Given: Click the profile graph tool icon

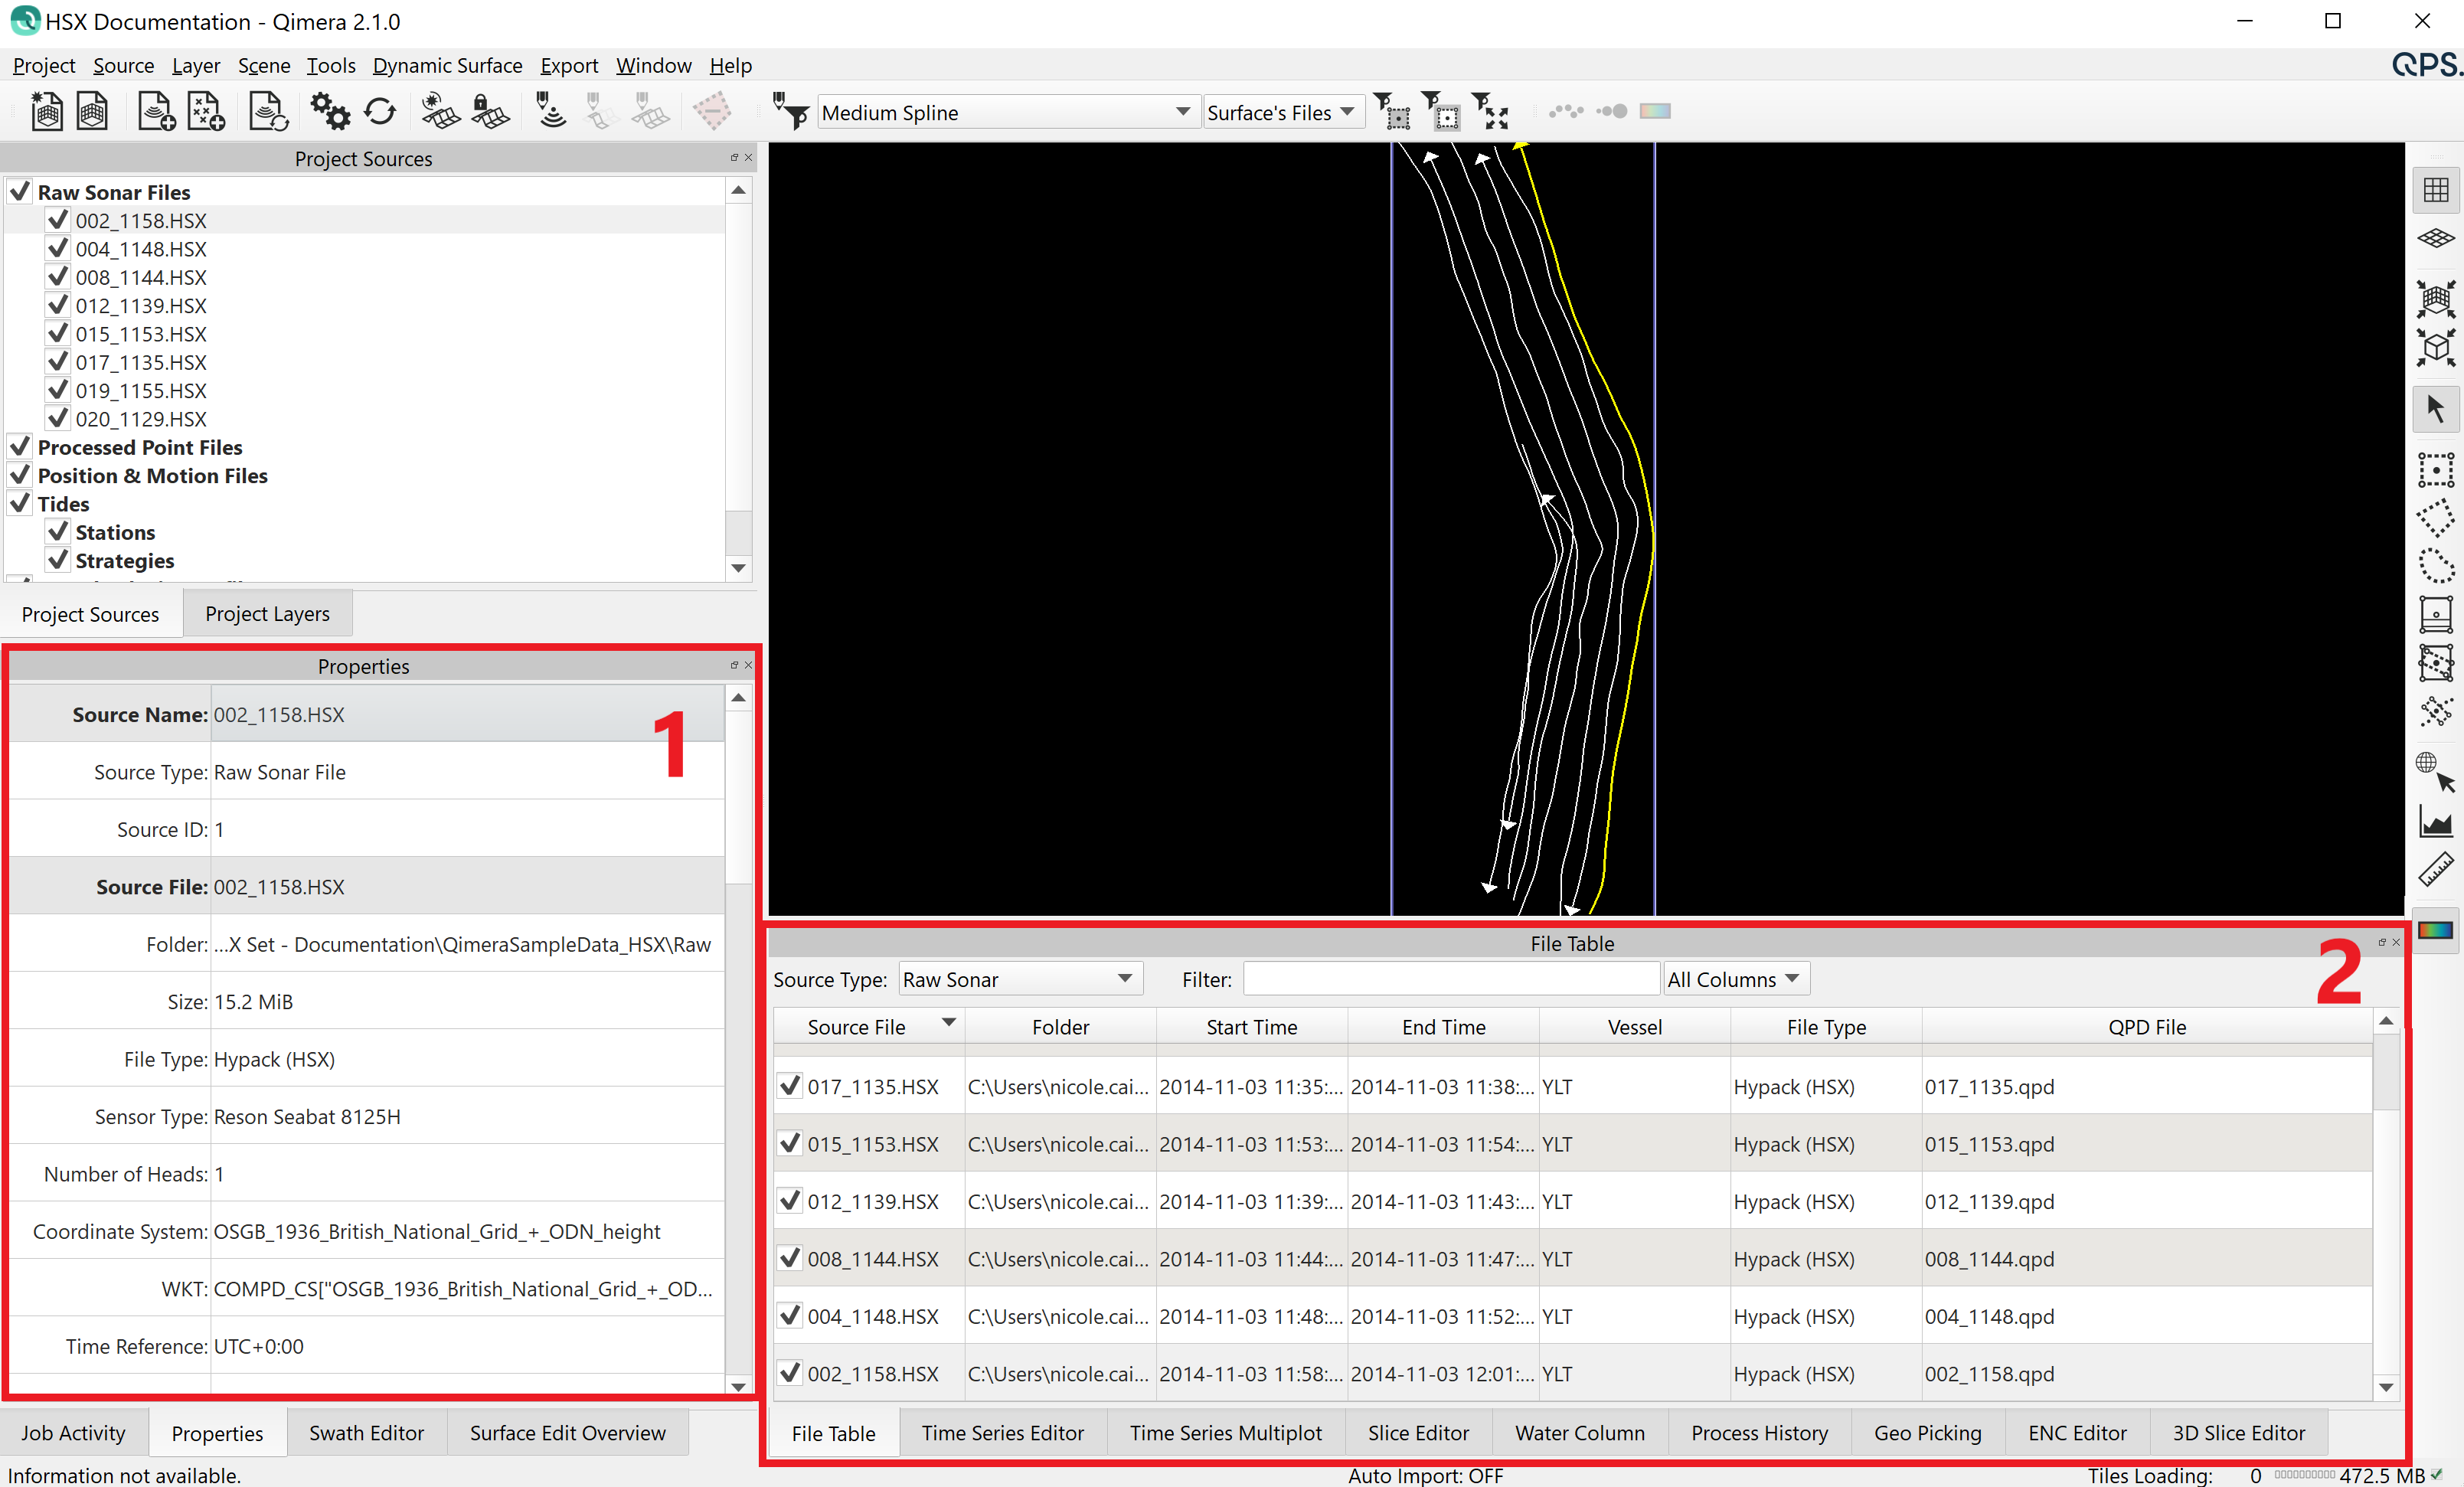Looking at the screenshot, I should (x=2435, y=821).
